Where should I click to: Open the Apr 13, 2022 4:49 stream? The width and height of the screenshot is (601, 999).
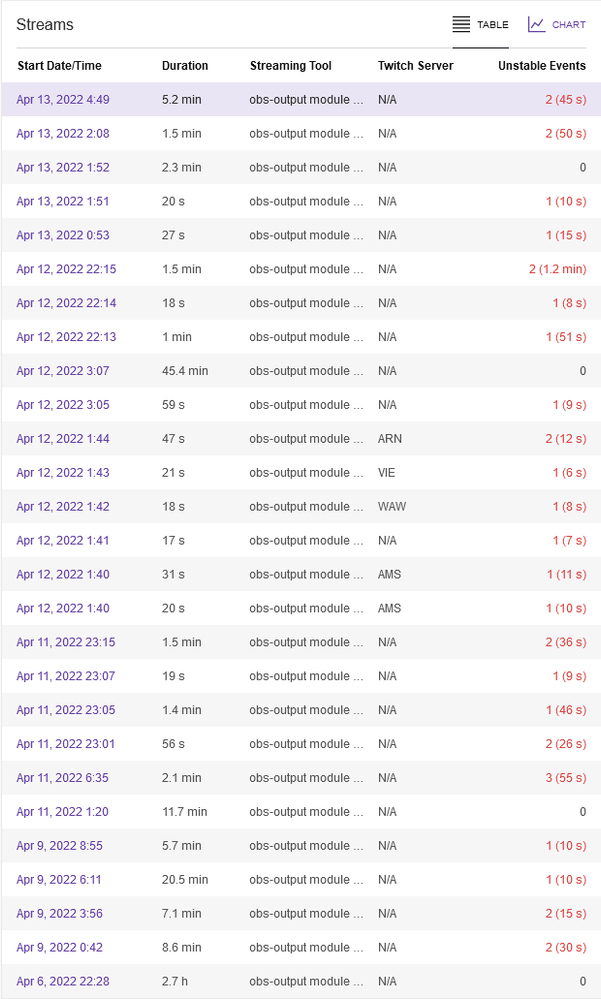63,100
